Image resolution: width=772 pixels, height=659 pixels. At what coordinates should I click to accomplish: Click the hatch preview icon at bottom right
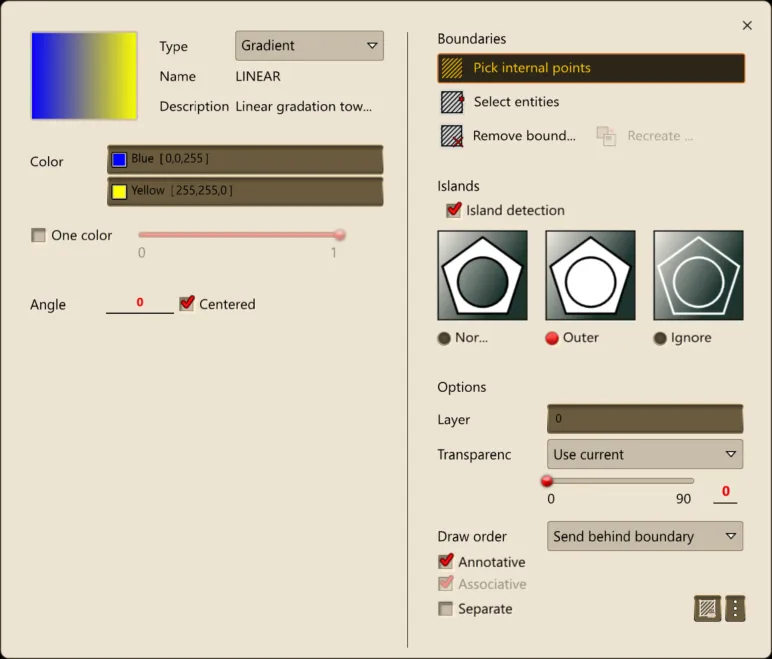point(708,607)
